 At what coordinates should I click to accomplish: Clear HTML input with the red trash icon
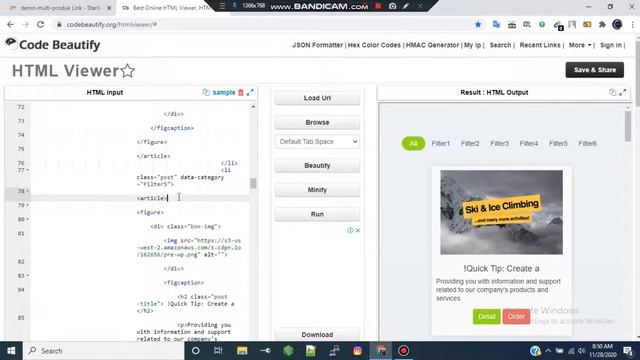pos(241,92)
